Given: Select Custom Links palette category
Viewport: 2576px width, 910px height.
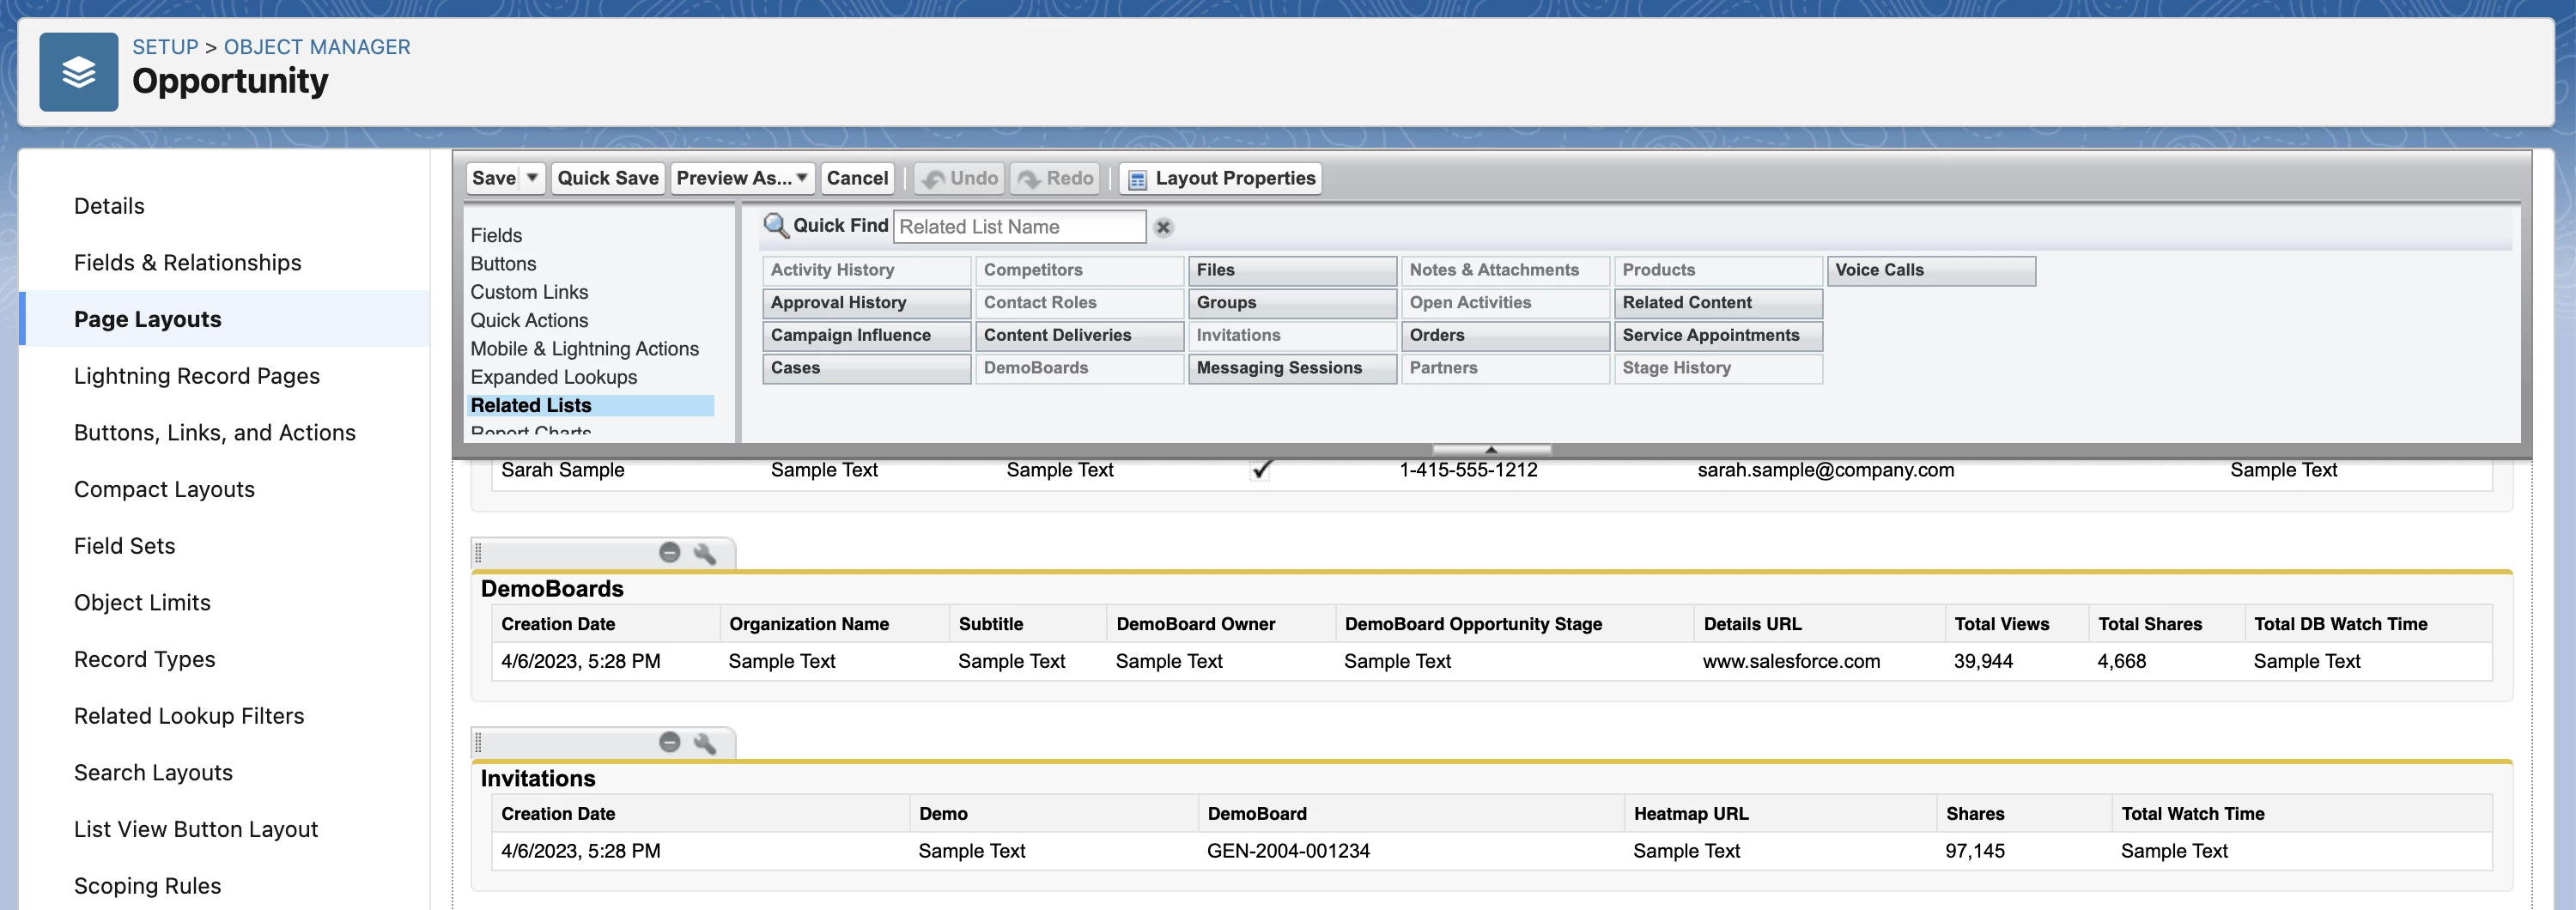Looking at the screenshot, I should (529, 292).
